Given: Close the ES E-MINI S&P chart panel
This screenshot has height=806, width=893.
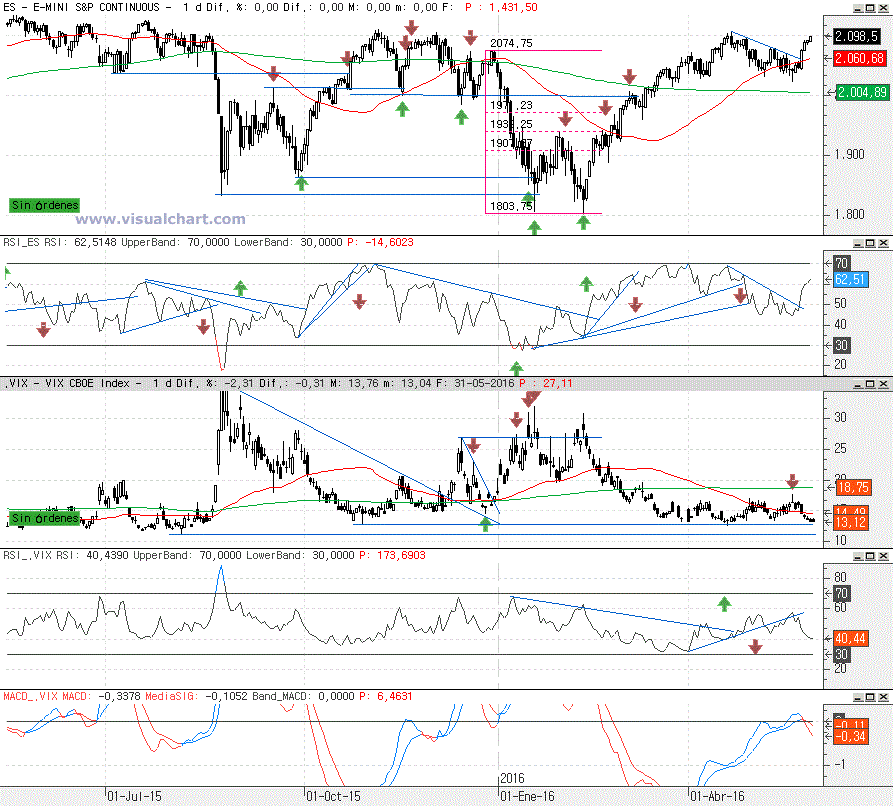Looking at the screenshot, I should point(883,8).
